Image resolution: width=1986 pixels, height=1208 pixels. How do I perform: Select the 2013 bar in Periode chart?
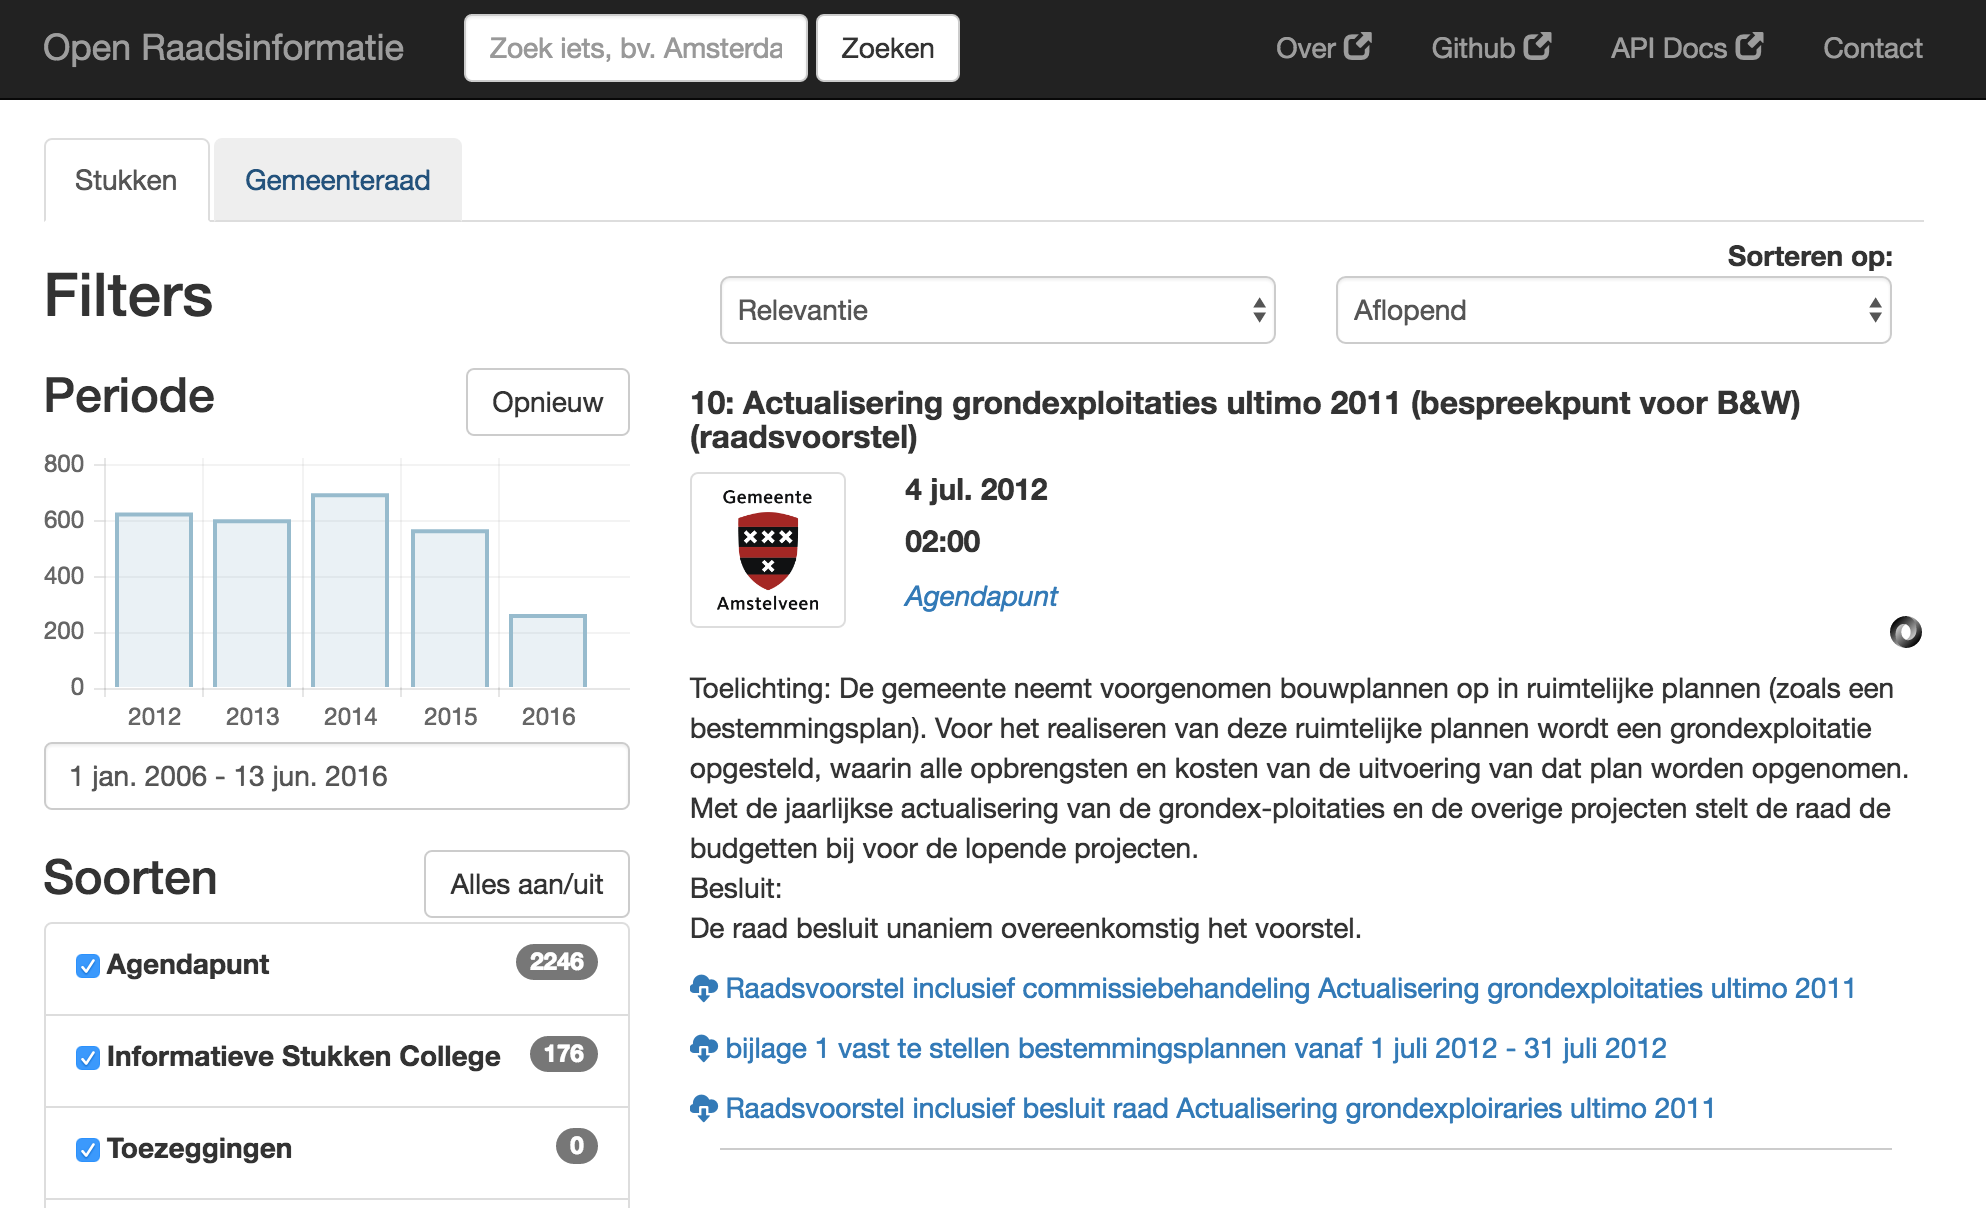(x=252, y=604)
